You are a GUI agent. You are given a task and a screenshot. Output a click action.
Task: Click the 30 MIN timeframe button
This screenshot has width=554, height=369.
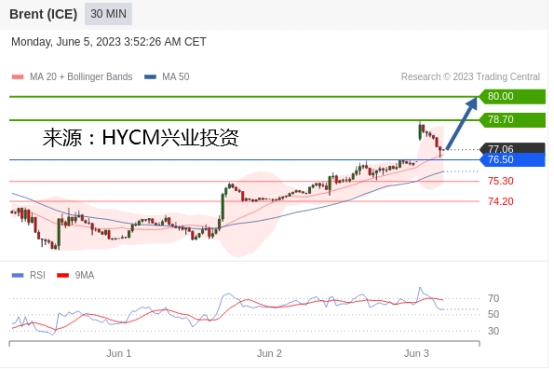(x=108, y=14)
